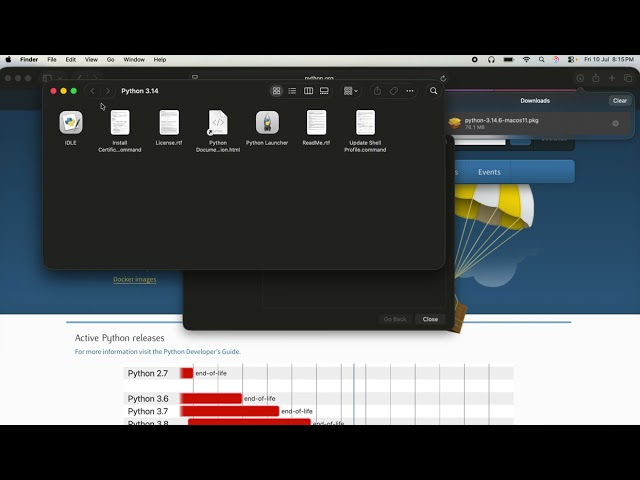
Task: Open the Window menu
Action: pyautogui.click(x=134, y=60)
